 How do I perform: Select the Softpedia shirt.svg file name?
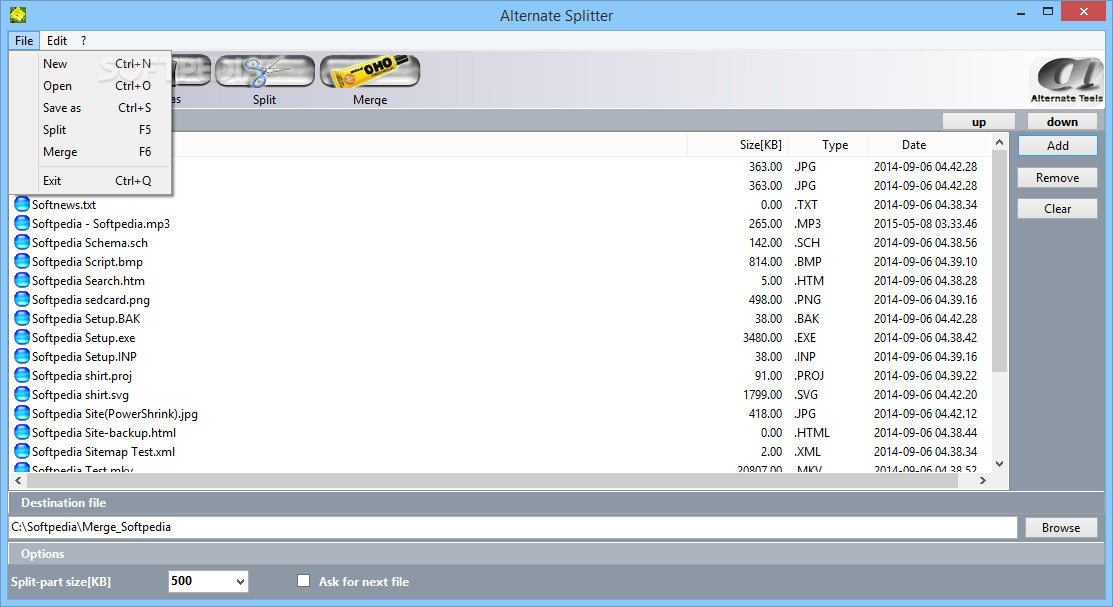click(x=80, y=395)
